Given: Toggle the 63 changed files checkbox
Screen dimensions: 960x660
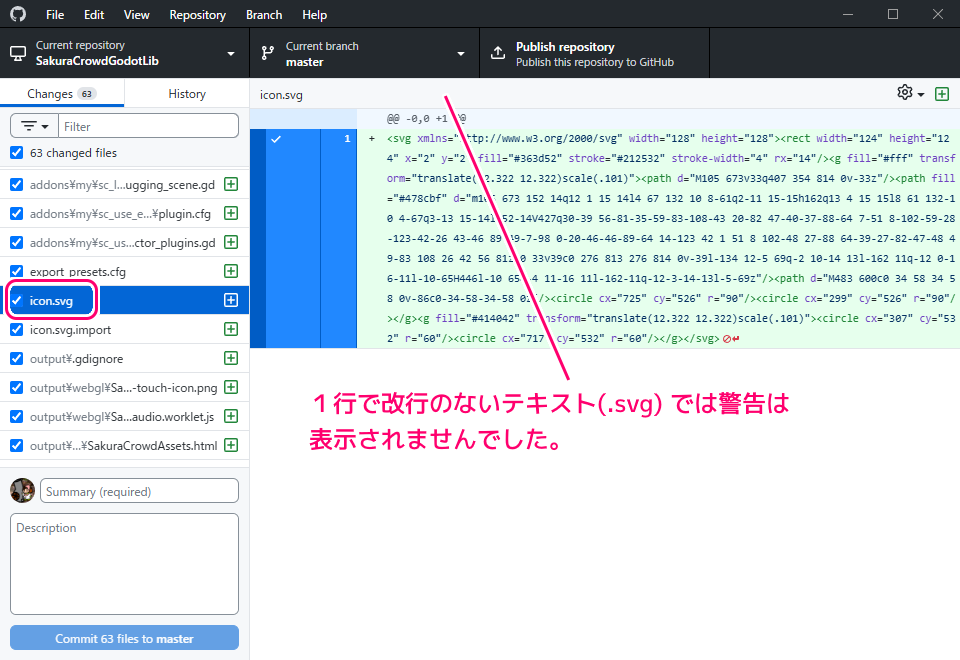Looking at the screenshot, I should coord(16,153).
